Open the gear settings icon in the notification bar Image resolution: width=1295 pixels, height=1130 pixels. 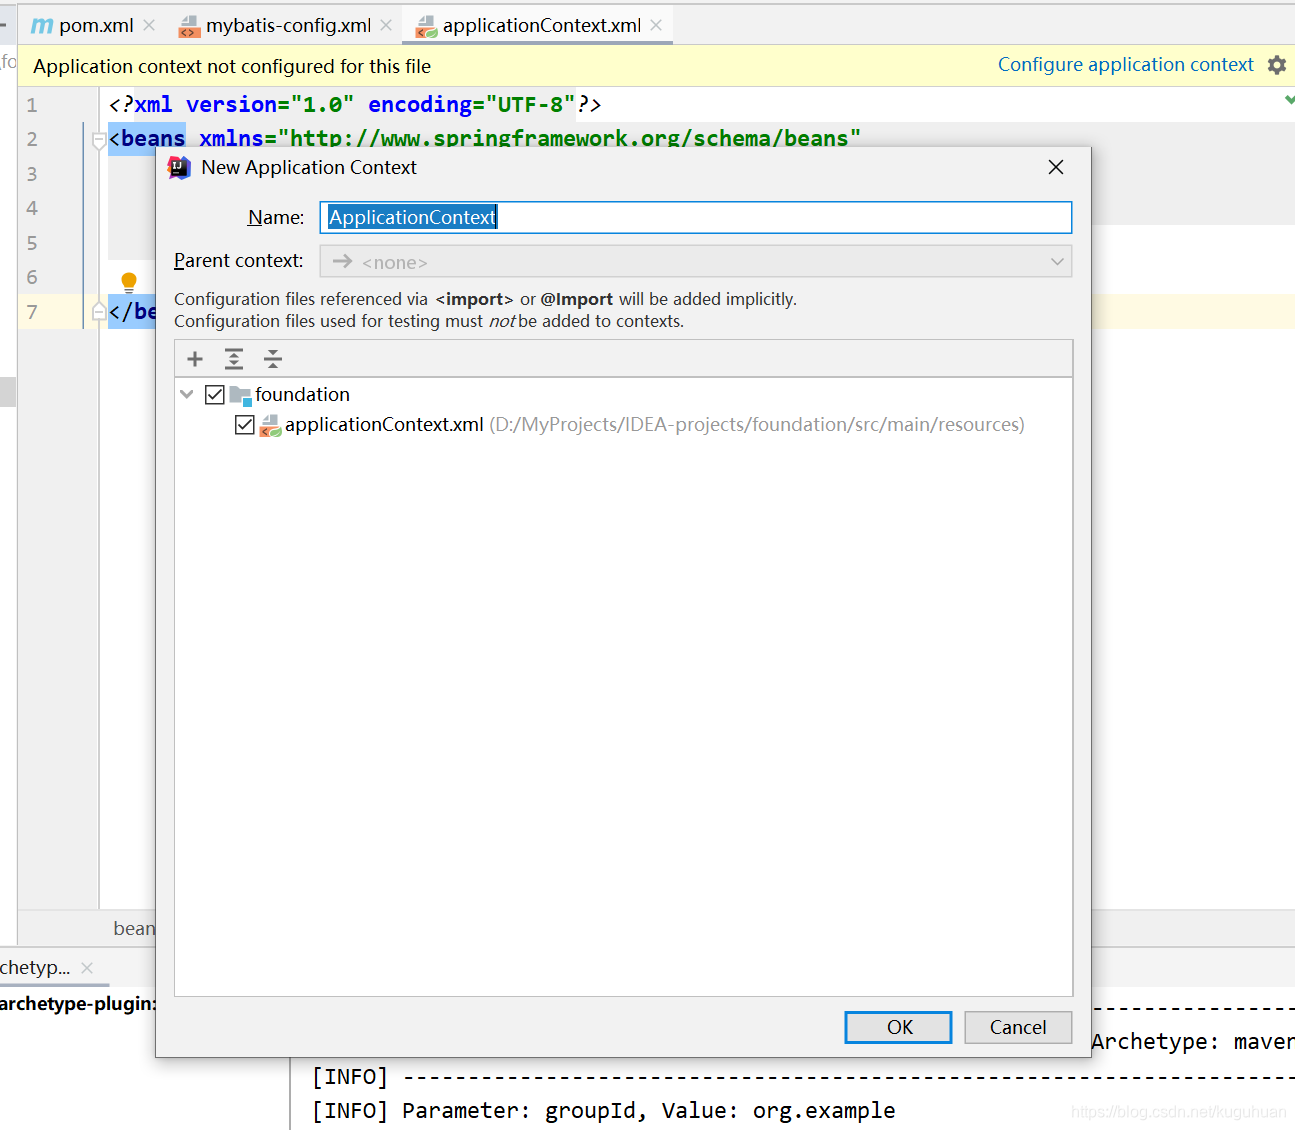[1277, 65]
